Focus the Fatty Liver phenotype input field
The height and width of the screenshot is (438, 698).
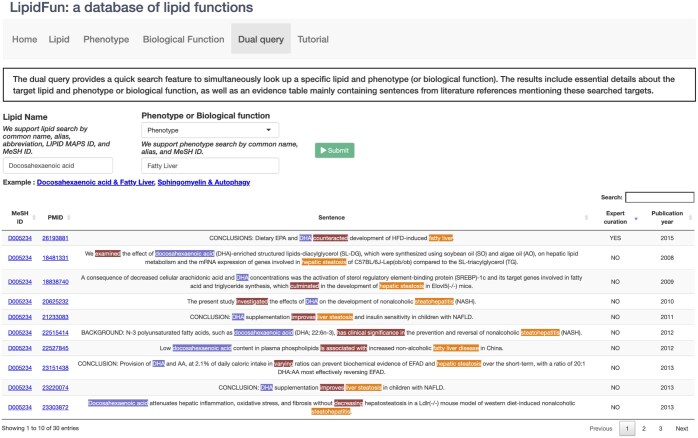click(210, 166)
